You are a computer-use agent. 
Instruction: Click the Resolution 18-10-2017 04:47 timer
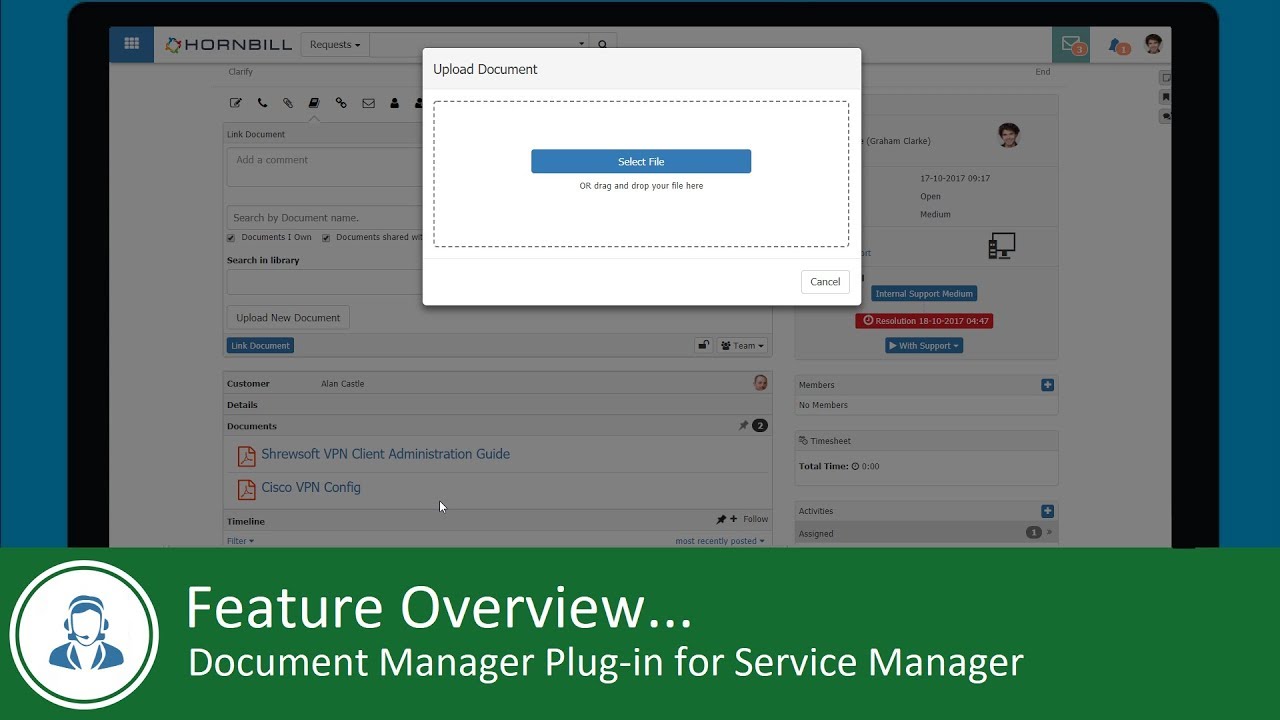[x=924, y=321]
